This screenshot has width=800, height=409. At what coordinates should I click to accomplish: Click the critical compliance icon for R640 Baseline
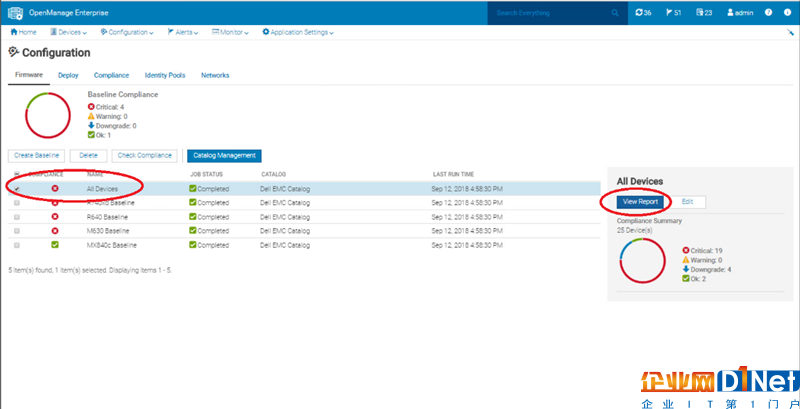click(x=55, y=217)
